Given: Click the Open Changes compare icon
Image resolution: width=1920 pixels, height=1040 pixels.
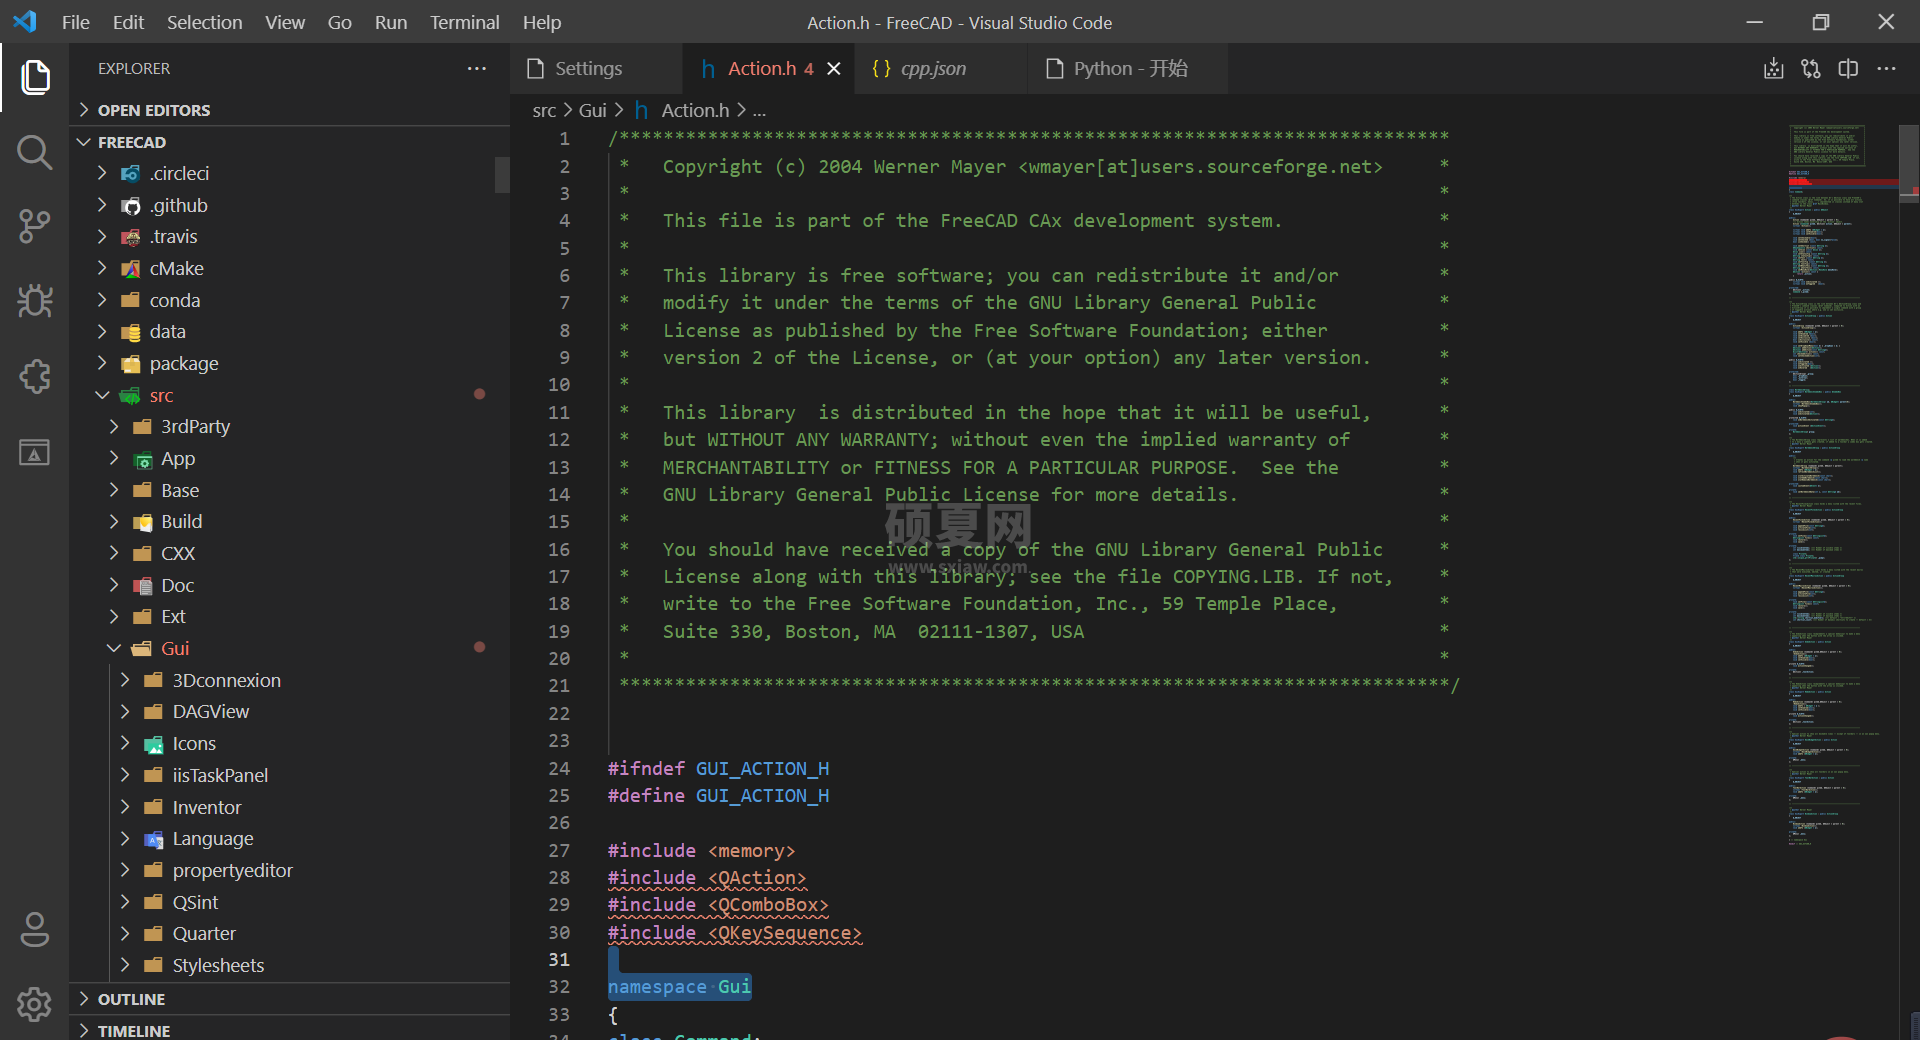Looking at the screenshot, I should [x=1811, y=68].
